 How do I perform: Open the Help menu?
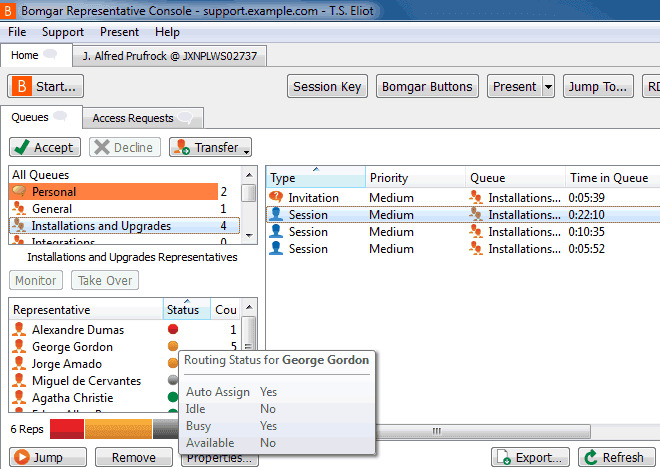pos(167,32)
